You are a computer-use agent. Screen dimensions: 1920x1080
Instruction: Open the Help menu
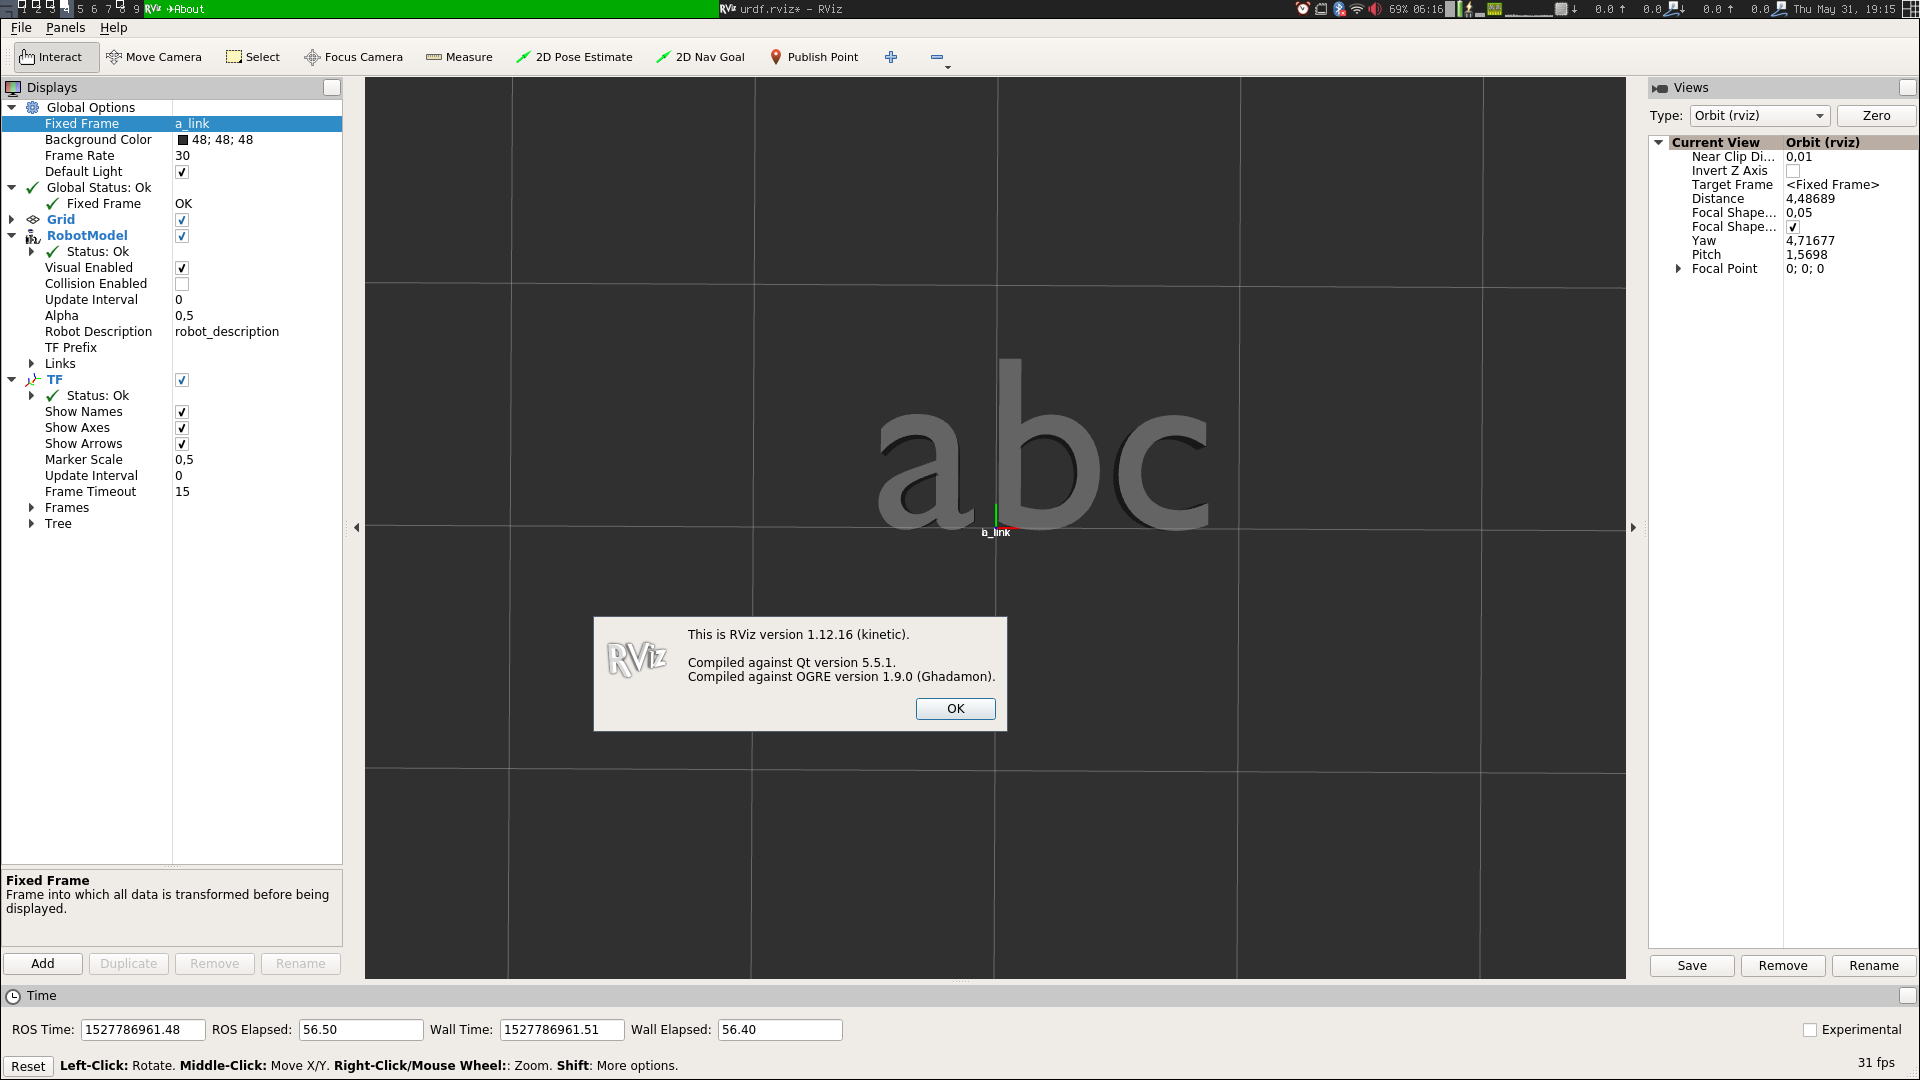(113, 28)
